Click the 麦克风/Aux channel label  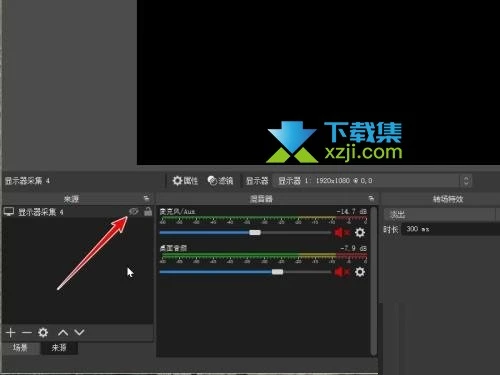tap(177, 211)
